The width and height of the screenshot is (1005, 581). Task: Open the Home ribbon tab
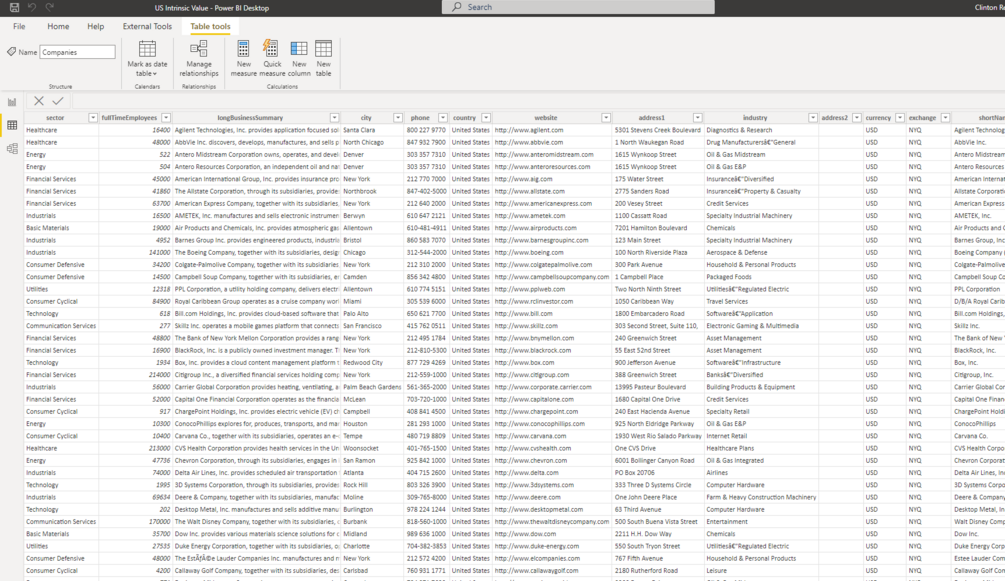[58, 26]
